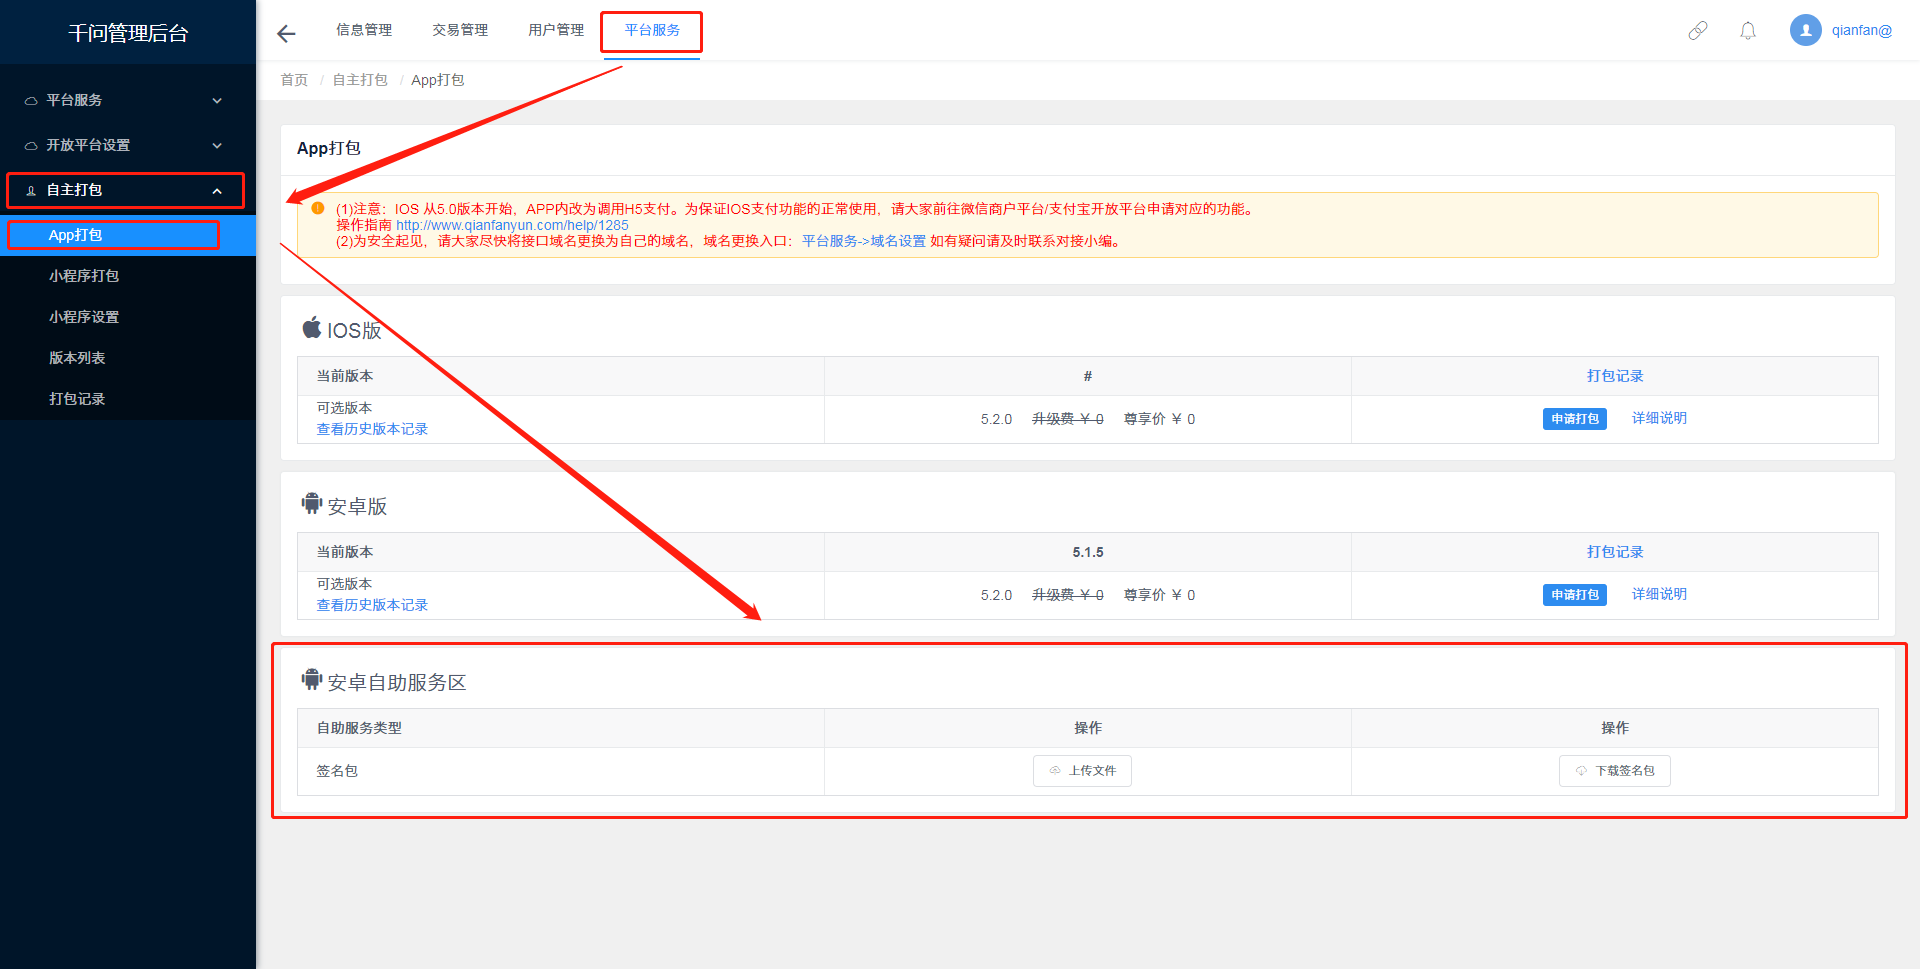The width and height of the screenshot is (1920, 969).
Task: Click the link chain icon in header
Action: (1697, 31)
